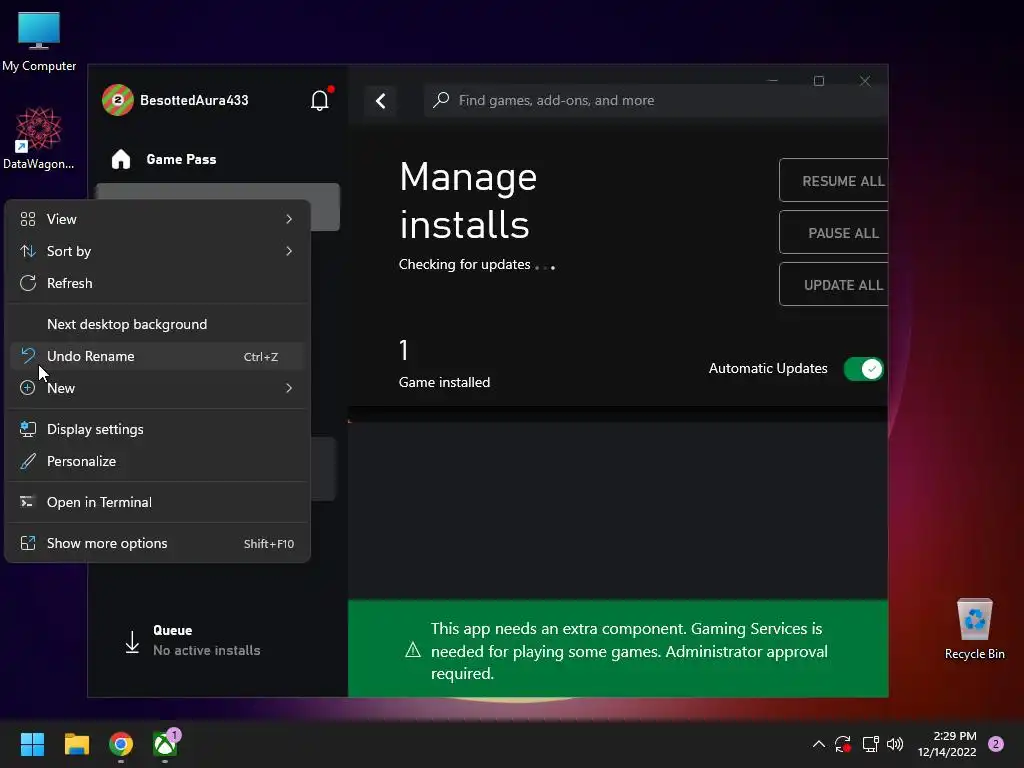Screen dimensions: 1024x768
Task: Open notification center badge
Action: pos(995,744)
